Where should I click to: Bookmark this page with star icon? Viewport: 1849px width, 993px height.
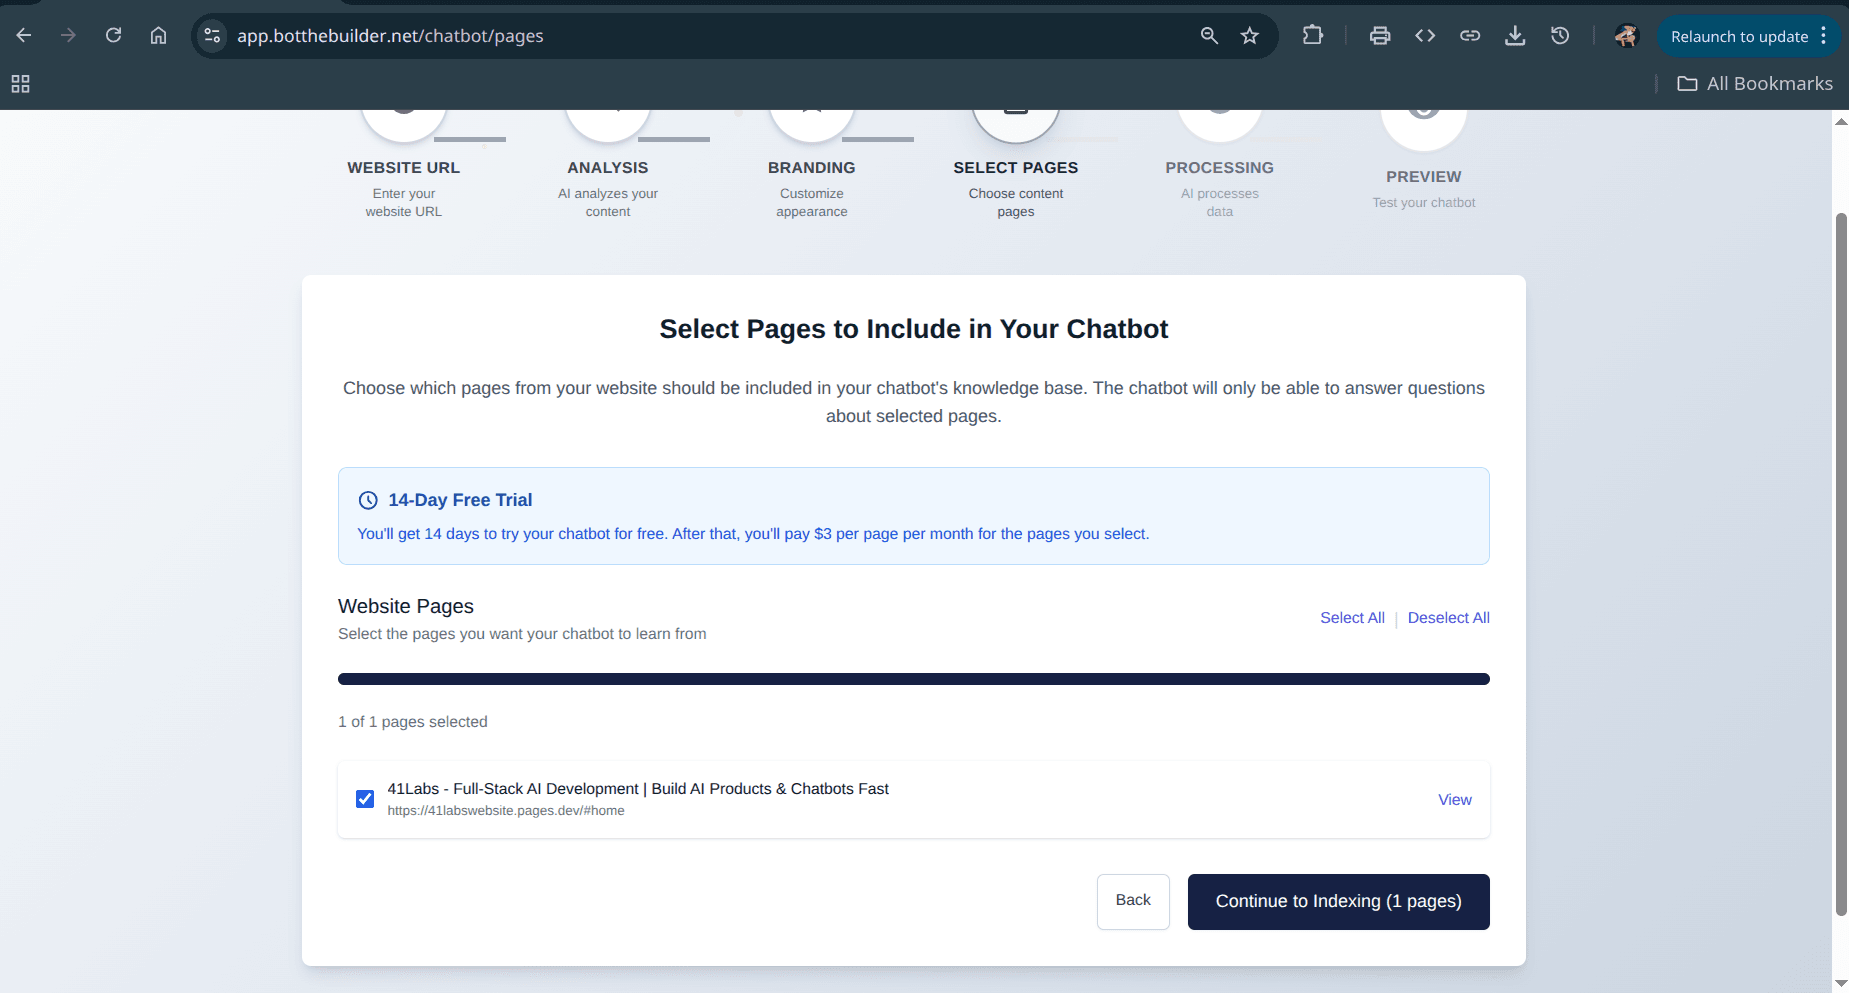[1250, 36]
